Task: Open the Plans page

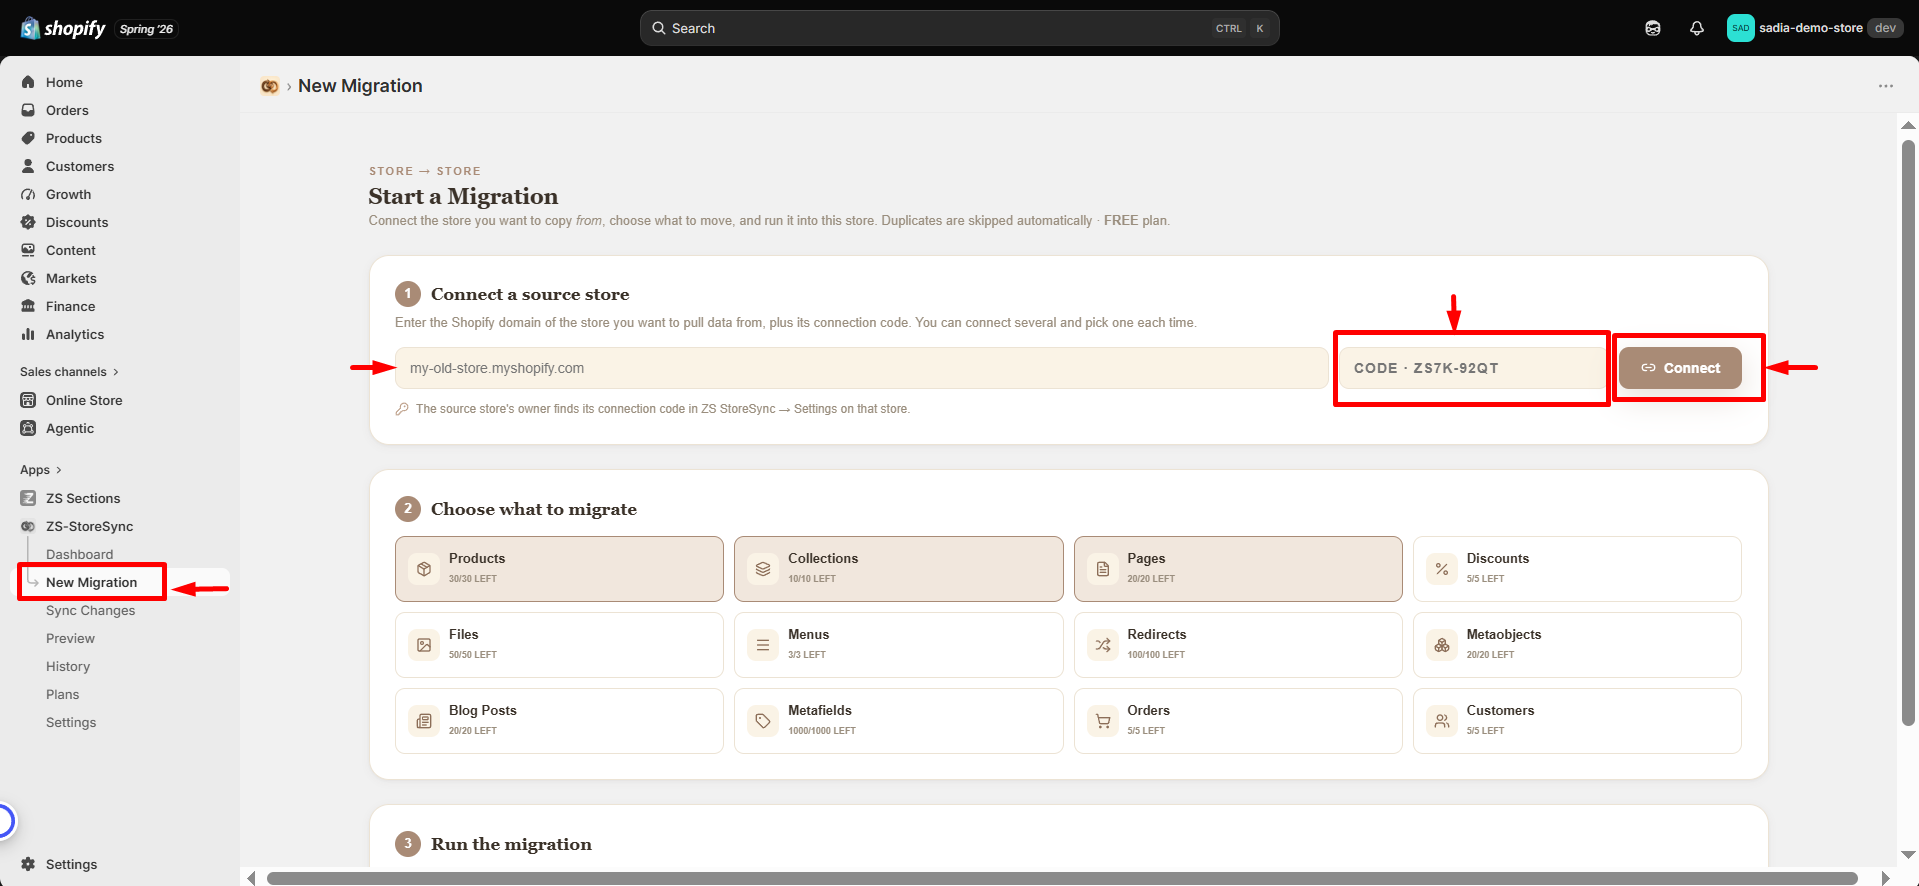Action: click(62, 694)
